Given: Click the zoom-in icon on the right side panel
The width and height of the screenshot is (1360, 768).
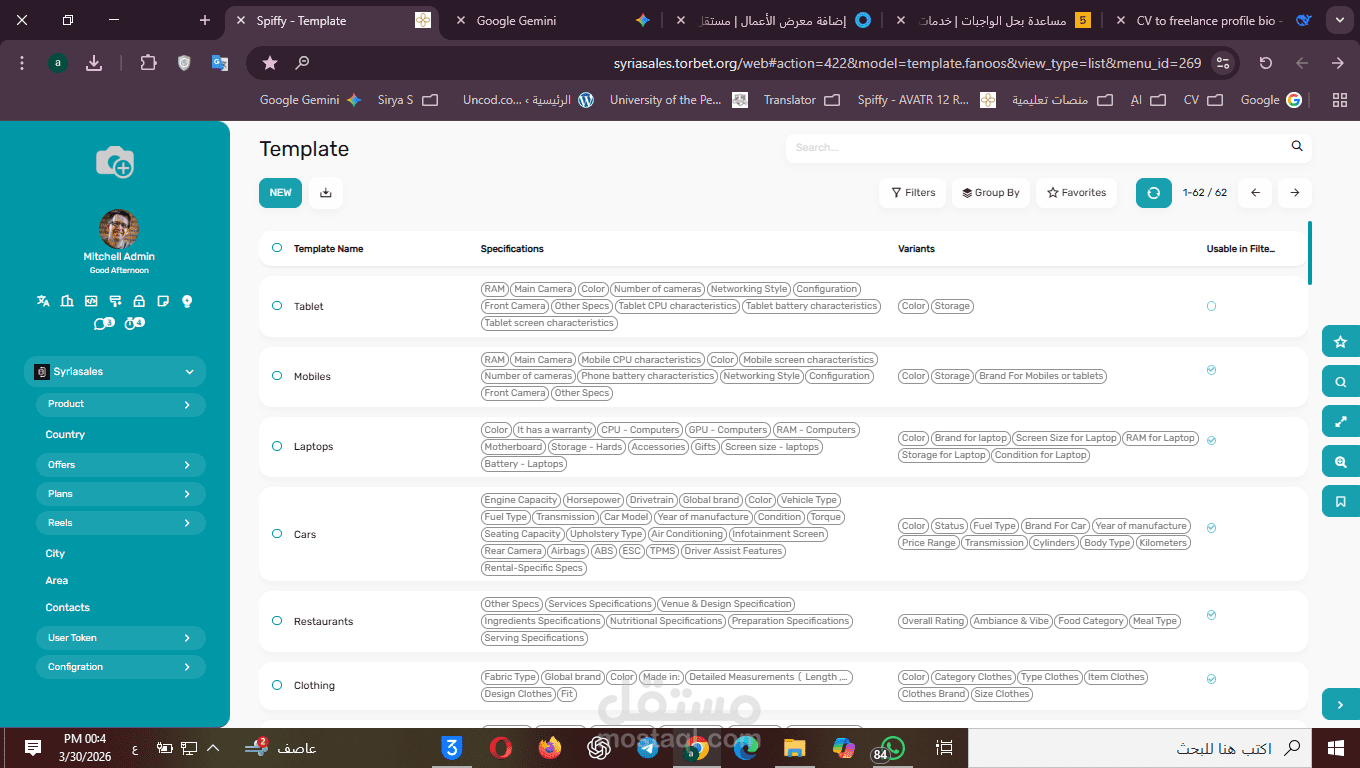Looking at the screenshot, I should [x=1341, y=462].
